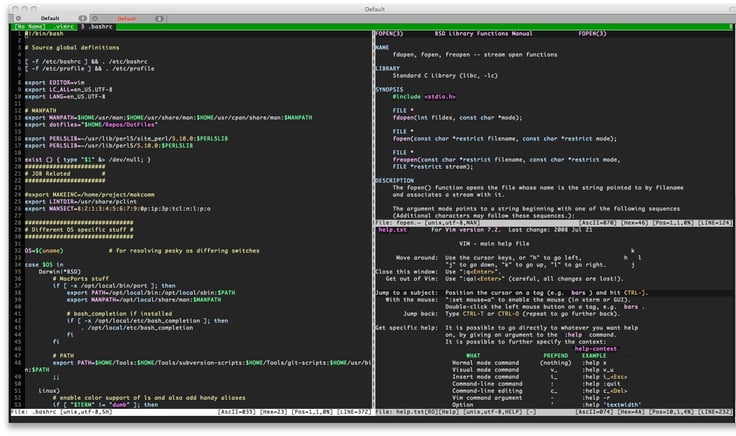Click the '# PATH' comment on line 47
736x436 pixels.
[63, 356]
